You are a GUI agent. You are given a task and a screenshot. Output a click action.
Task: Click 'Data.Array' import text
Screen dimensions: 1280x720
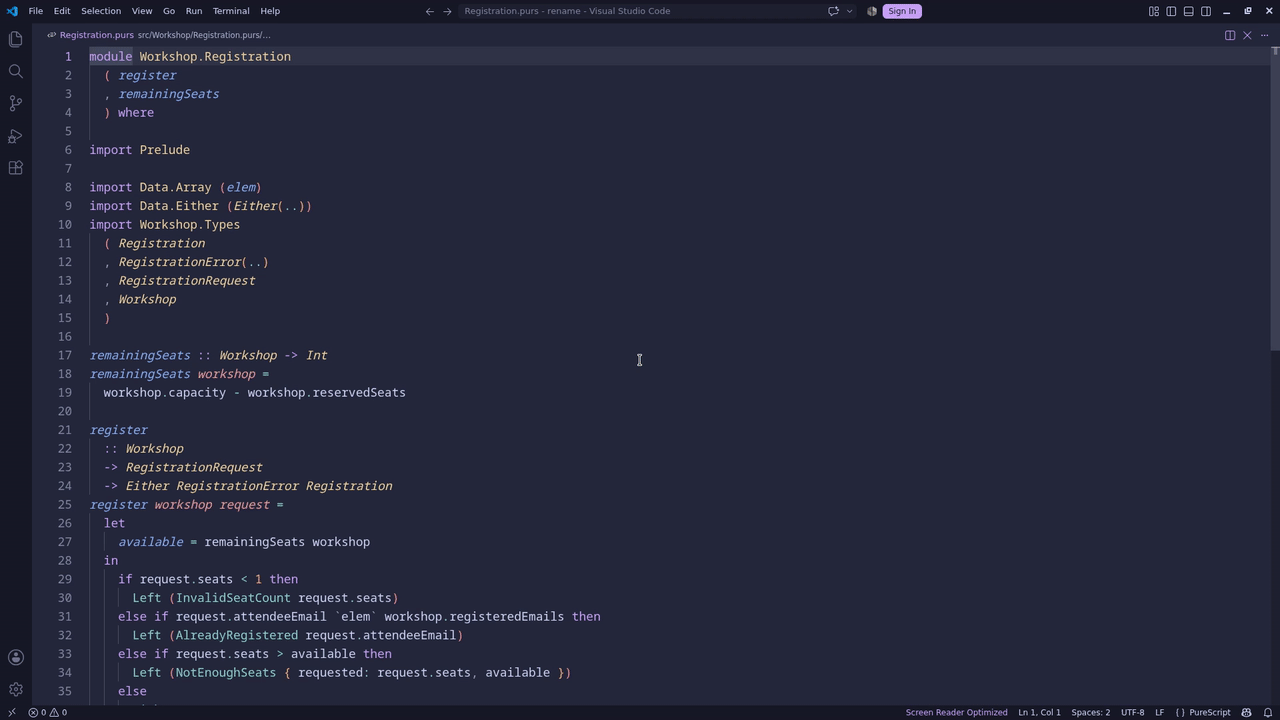[x=176, y=187]
